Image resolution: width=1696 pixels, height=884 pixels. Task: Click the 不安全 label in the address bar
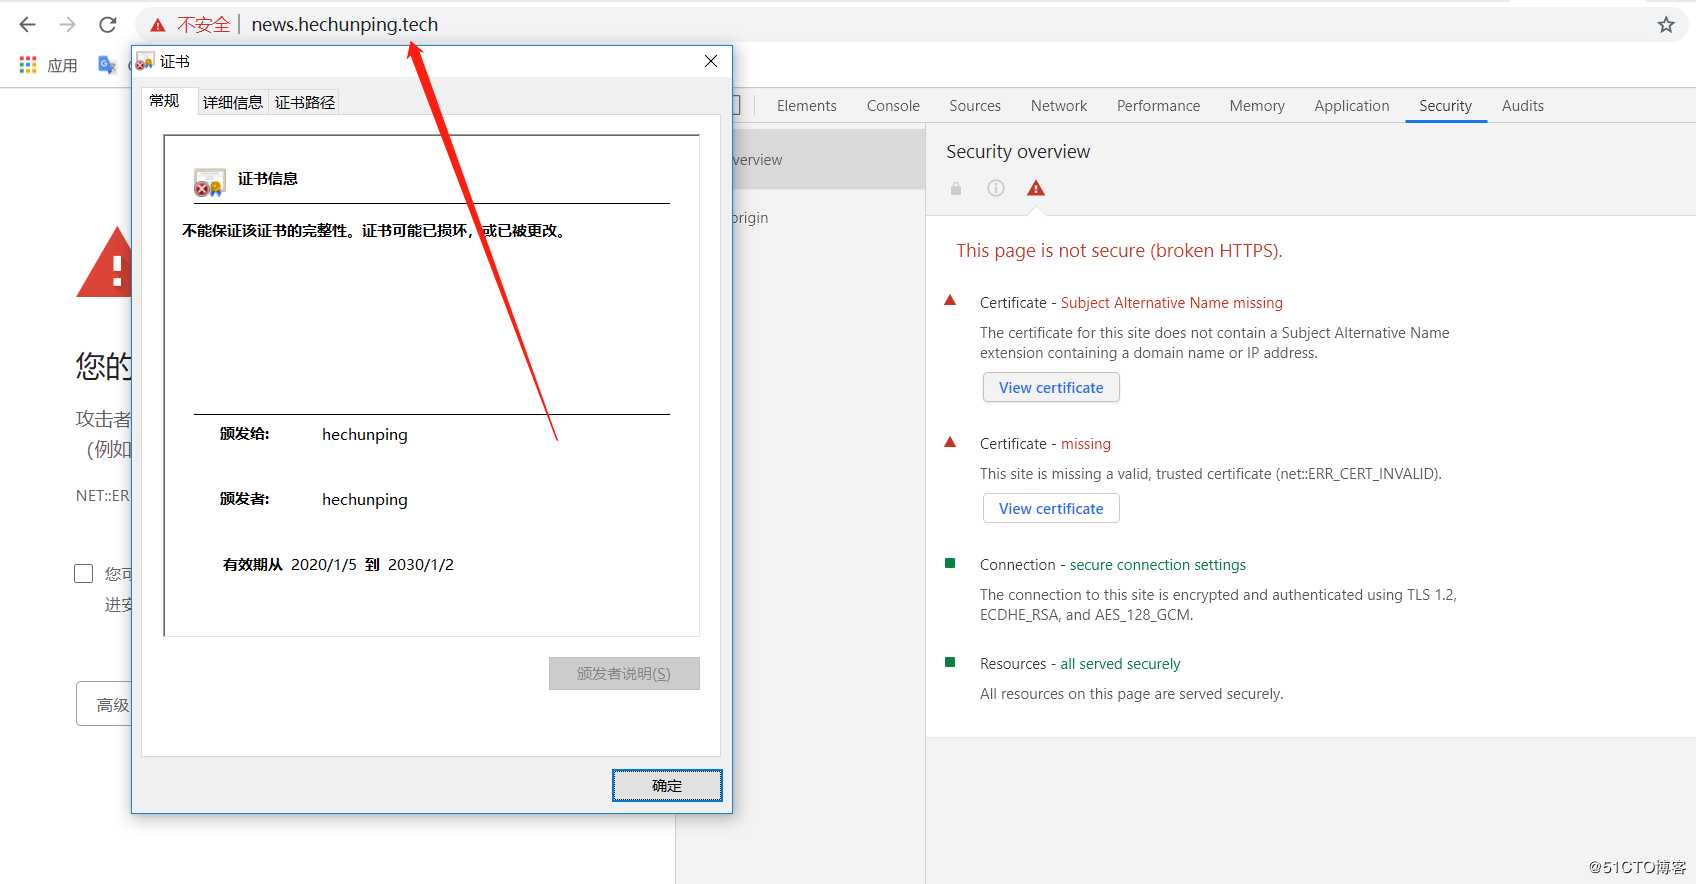pos(204,24)
